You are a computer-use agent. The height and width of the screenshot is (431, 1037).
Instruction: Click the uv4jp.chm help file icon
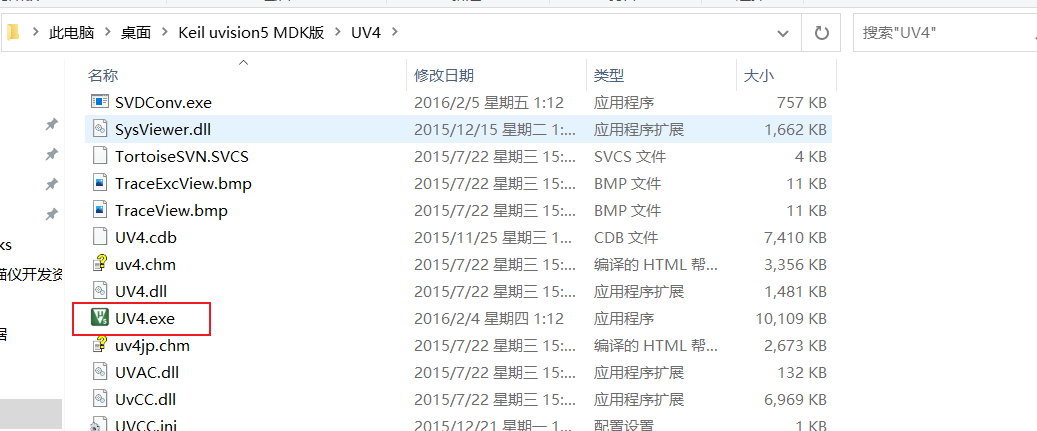tap(99, 346)
